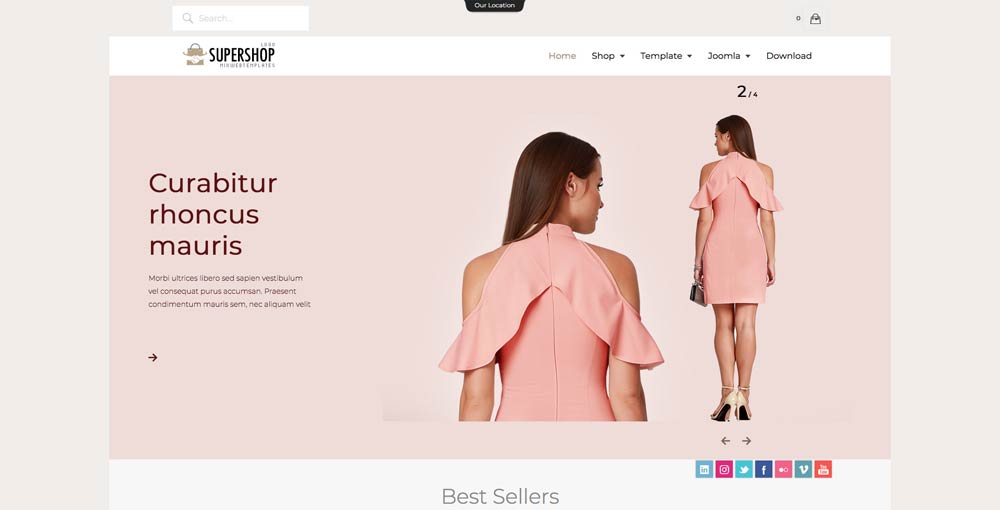Click the Vimeo social icon
Screen dimensions: 1000x510
[x=803, y=470]
